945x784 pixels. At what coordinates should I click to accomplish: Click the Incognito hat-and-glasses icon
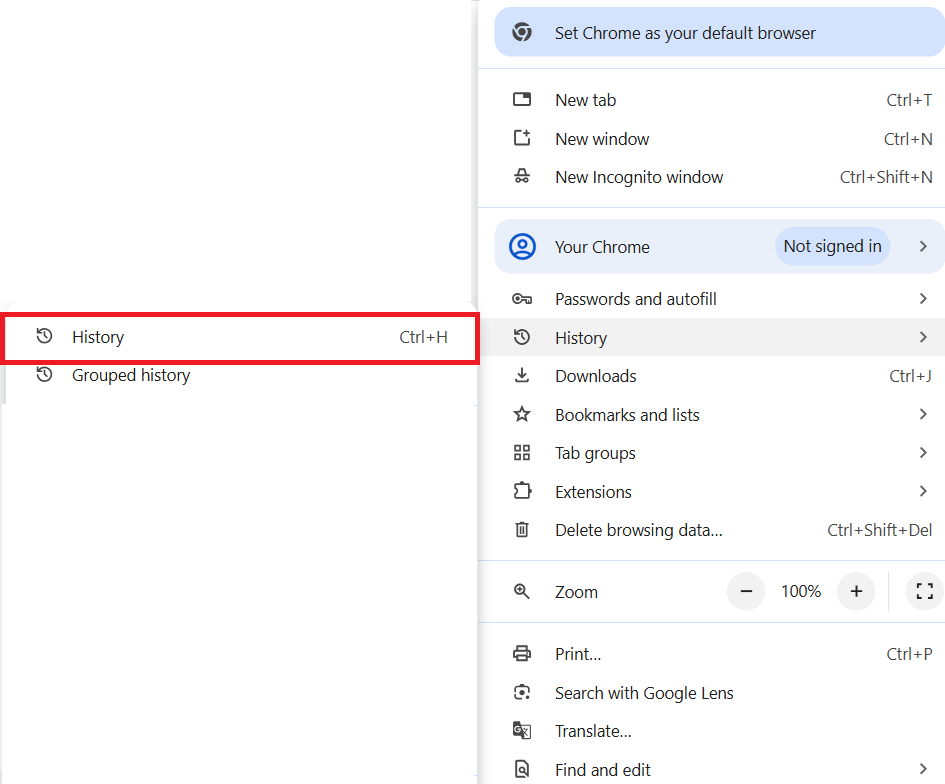[x=522, y=177]
